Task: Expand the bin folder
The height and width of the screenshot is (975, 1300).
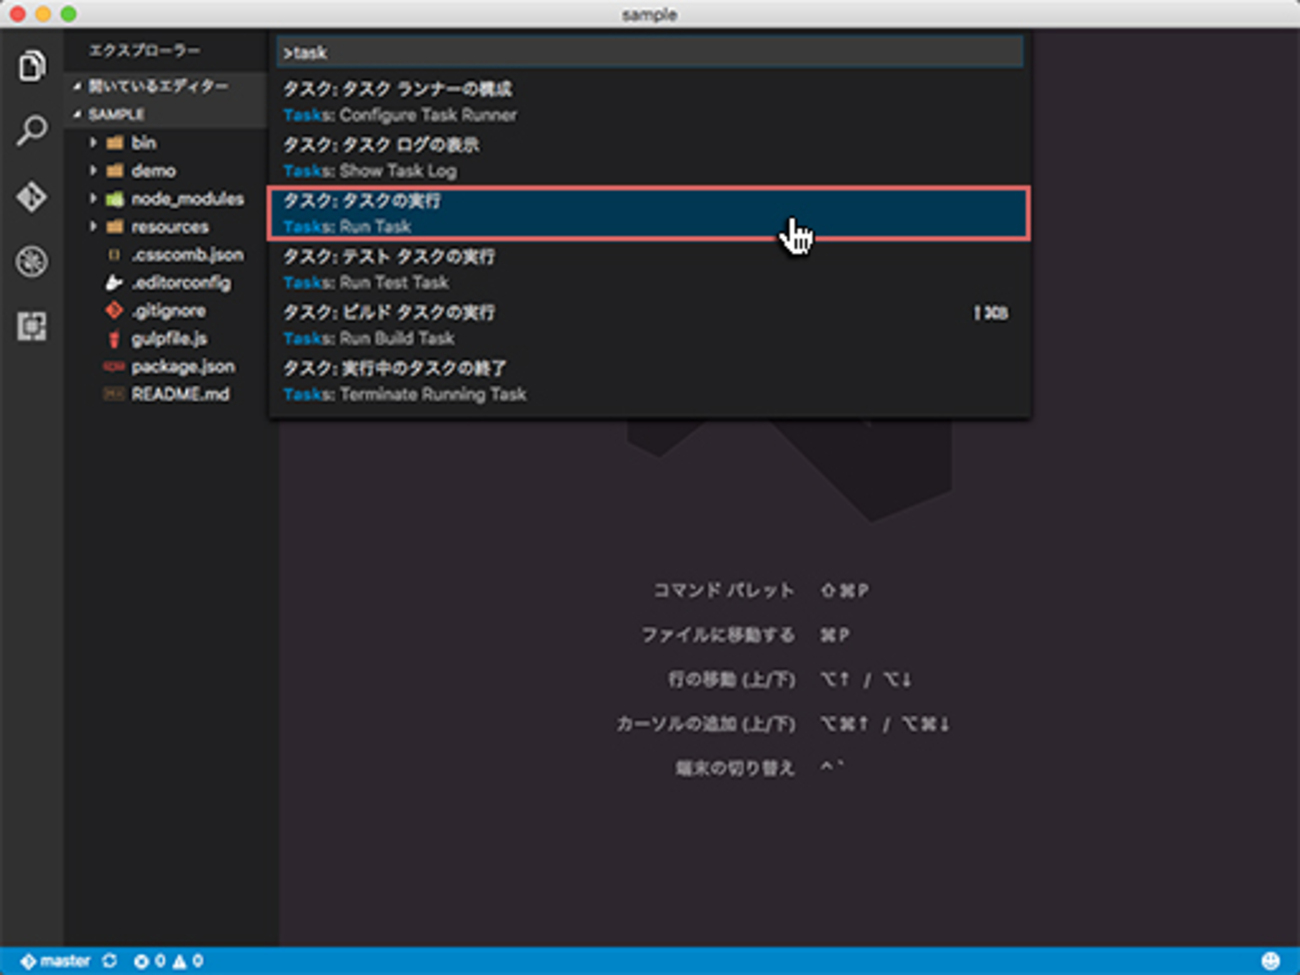Action: pyautogui.click(x=143, y=143)
